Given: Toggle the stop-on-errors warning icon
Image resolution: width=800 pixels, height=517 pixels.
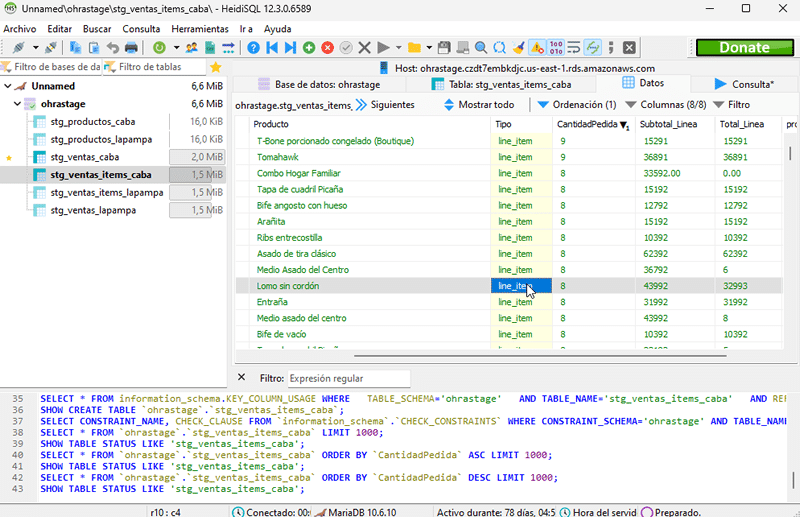Looking at the screenshot, I should (537, 47).
